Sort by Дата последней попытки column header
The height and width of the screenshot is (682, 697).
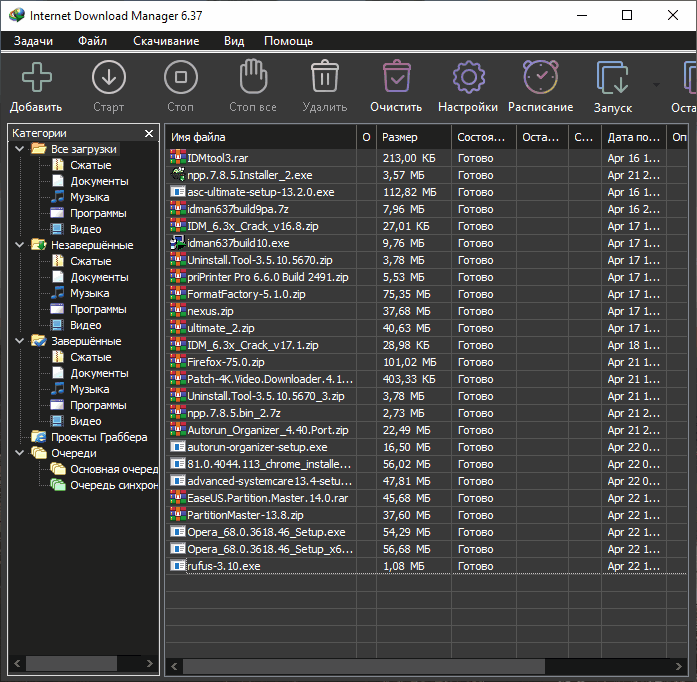tap(634, 137)
